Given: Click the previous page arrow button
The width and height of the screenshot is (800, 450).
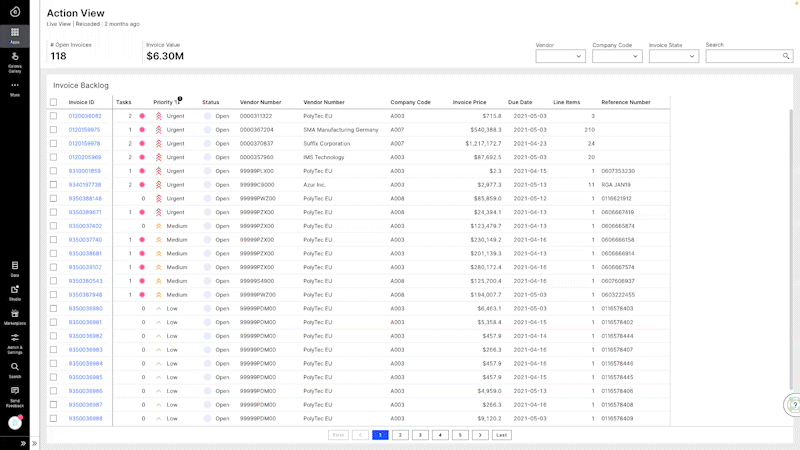Looking at the screenshot, I should point(360,435).
